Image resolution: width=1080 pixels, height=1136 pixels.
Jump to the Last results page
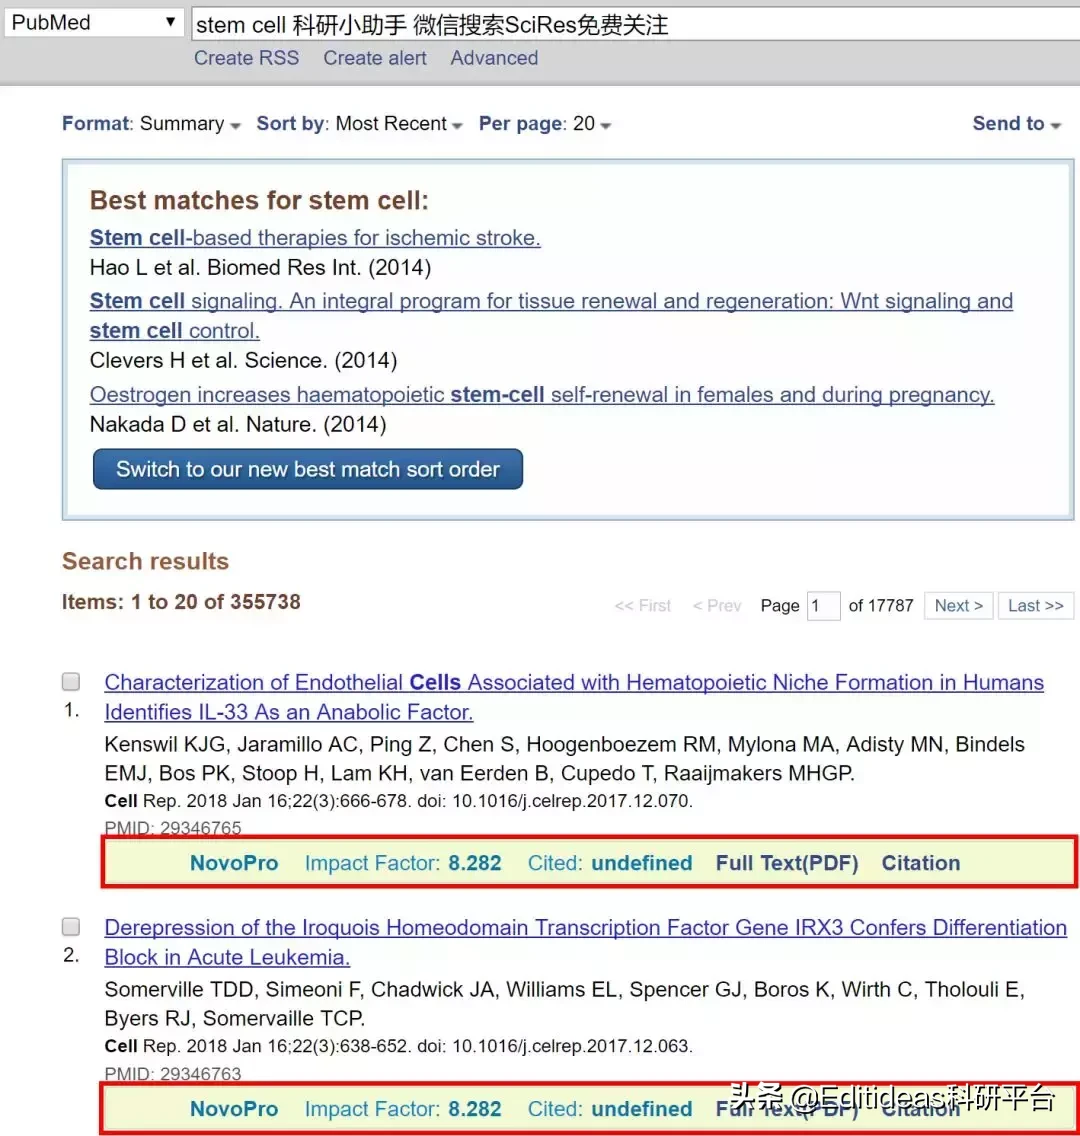[1036, 606]
